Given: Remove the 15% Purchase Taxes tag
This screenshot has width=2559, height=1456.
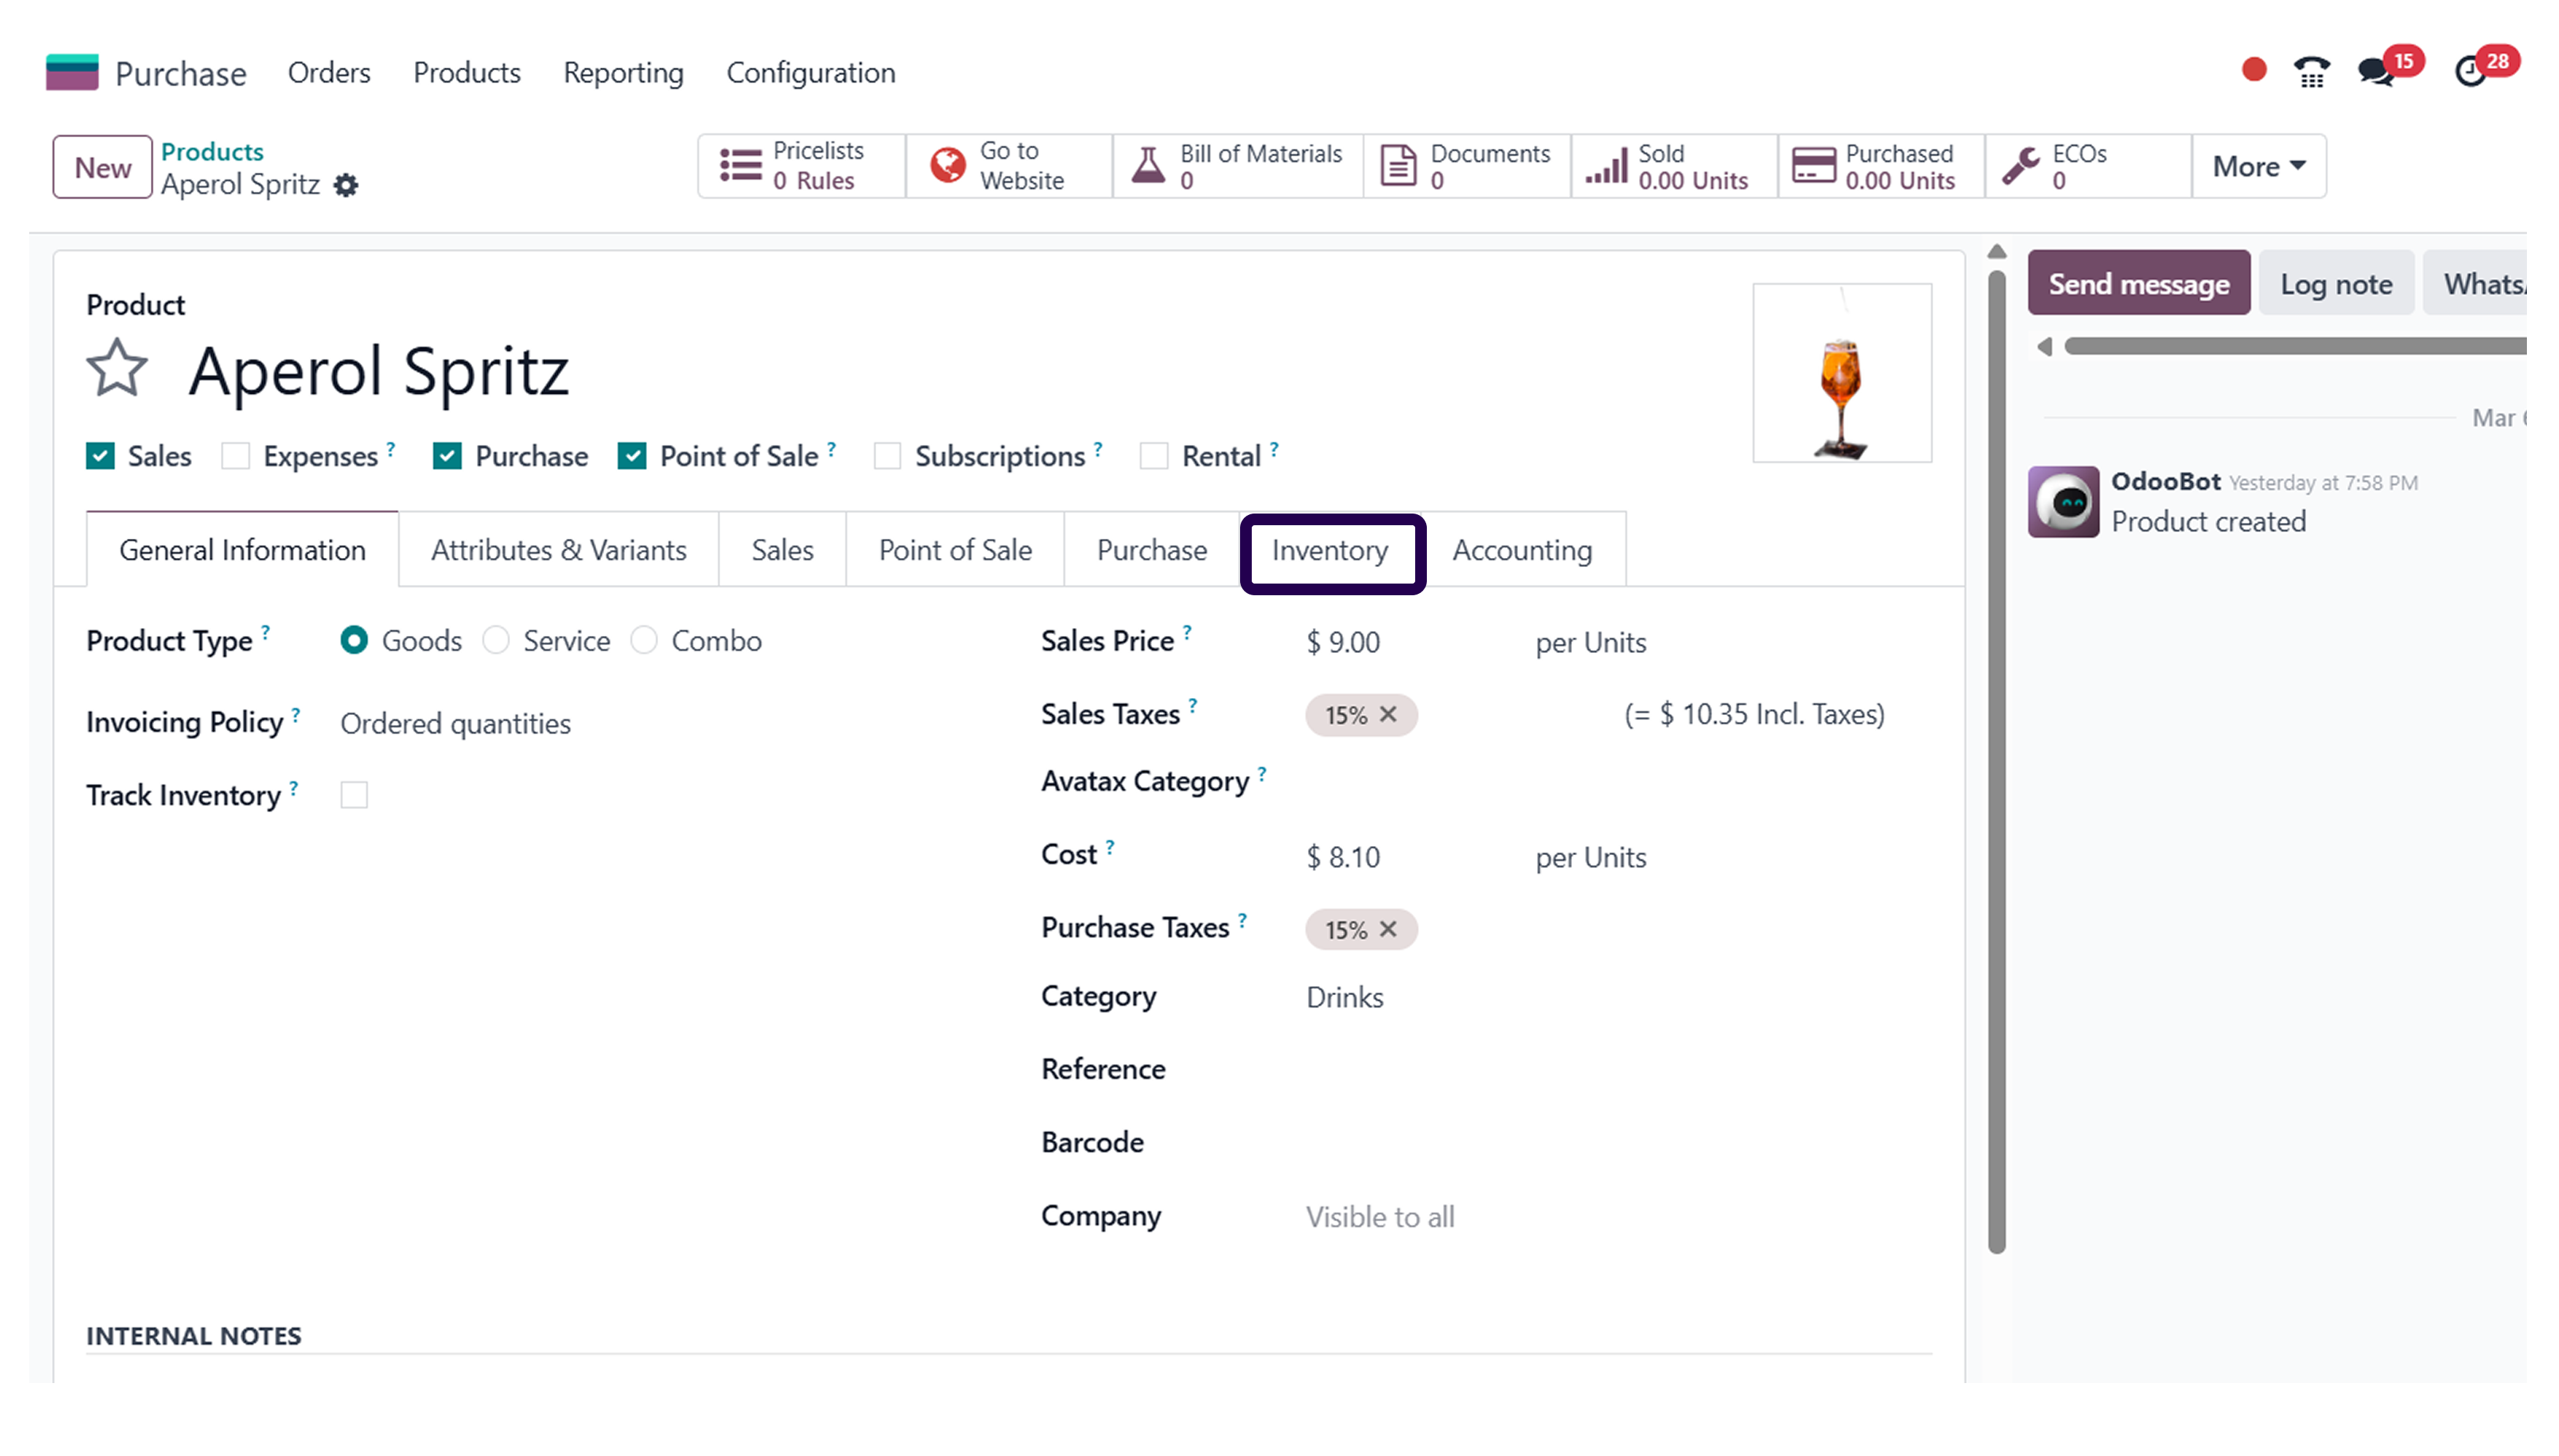Looking at the screenshot, I should [x=1388, y=930].
